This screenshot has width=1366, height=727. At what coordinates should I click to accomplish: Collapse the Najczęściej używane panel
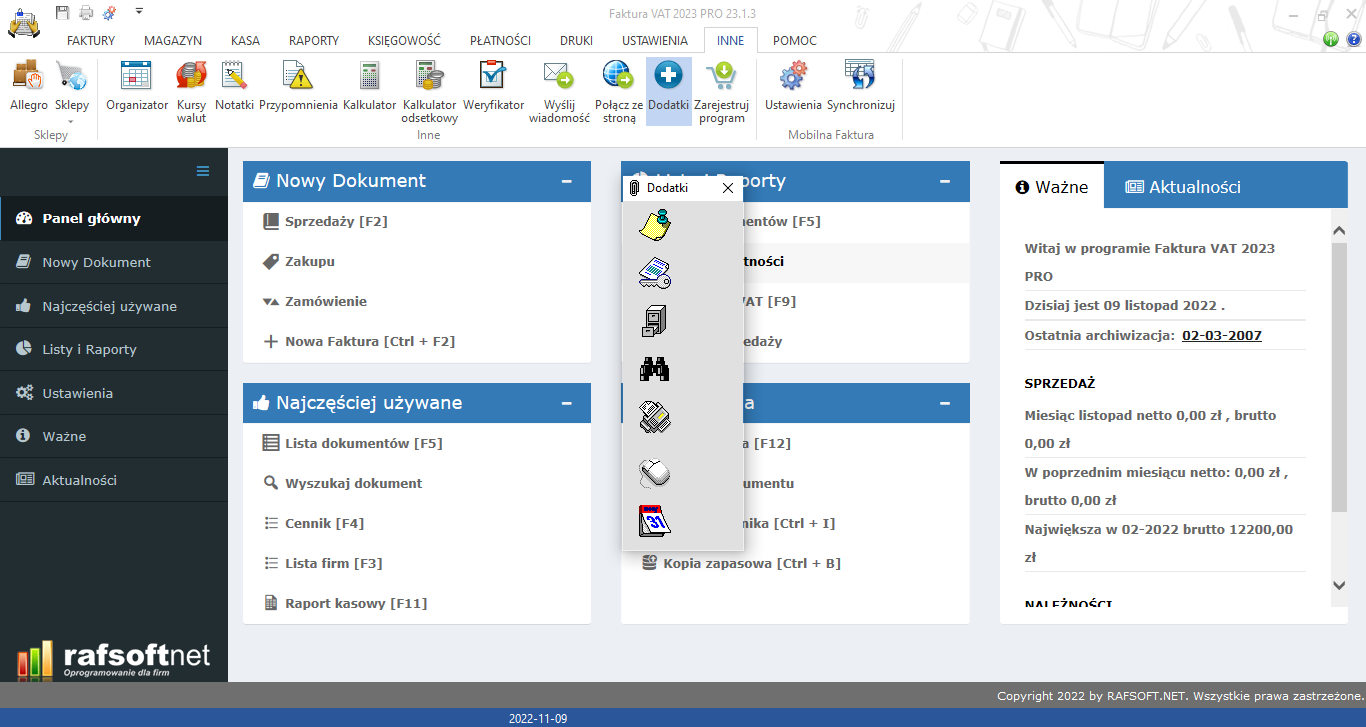tap(567, 403)
